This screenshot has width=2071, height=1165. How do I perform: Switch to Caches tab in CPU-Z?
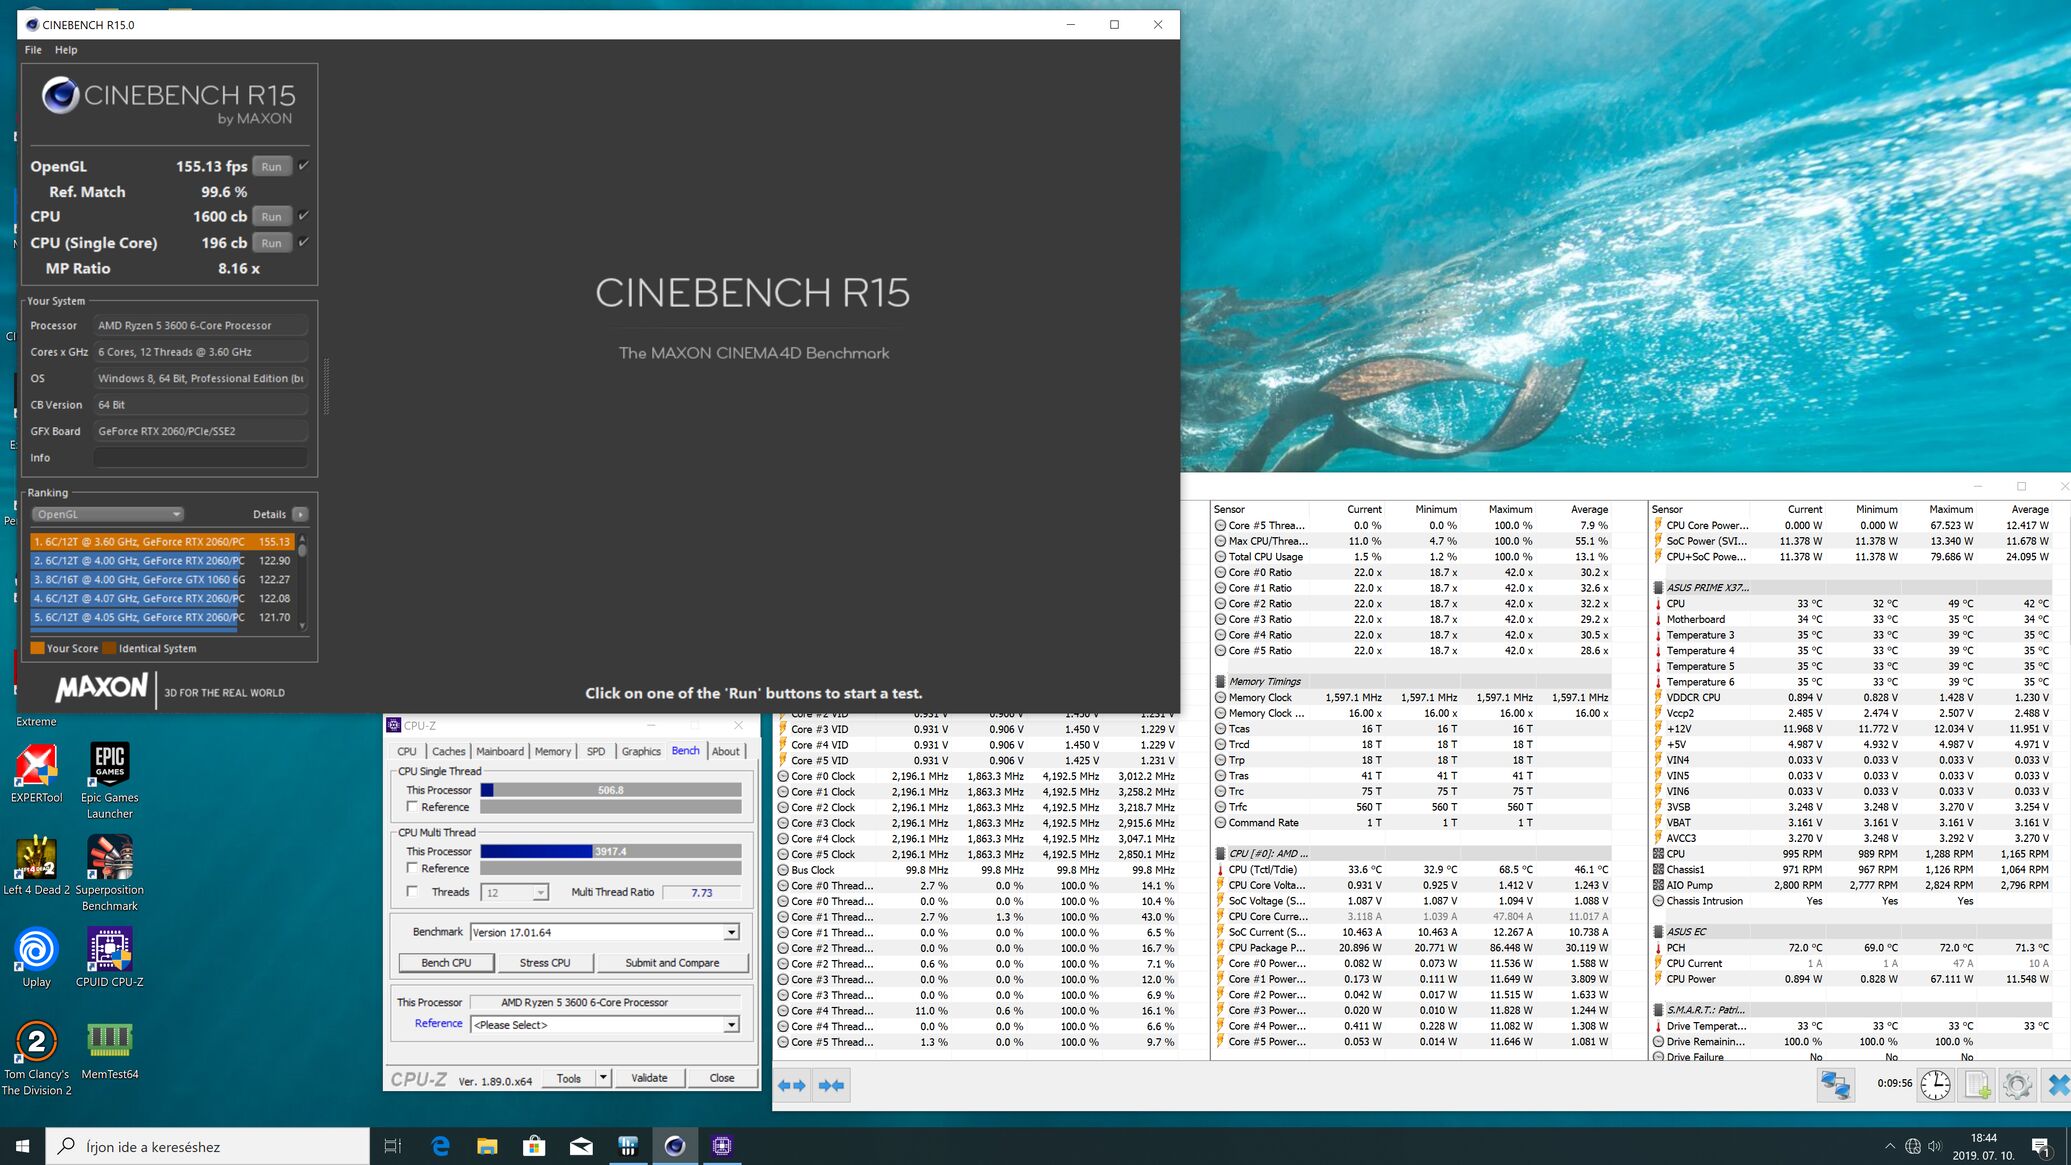click(448, 751)
